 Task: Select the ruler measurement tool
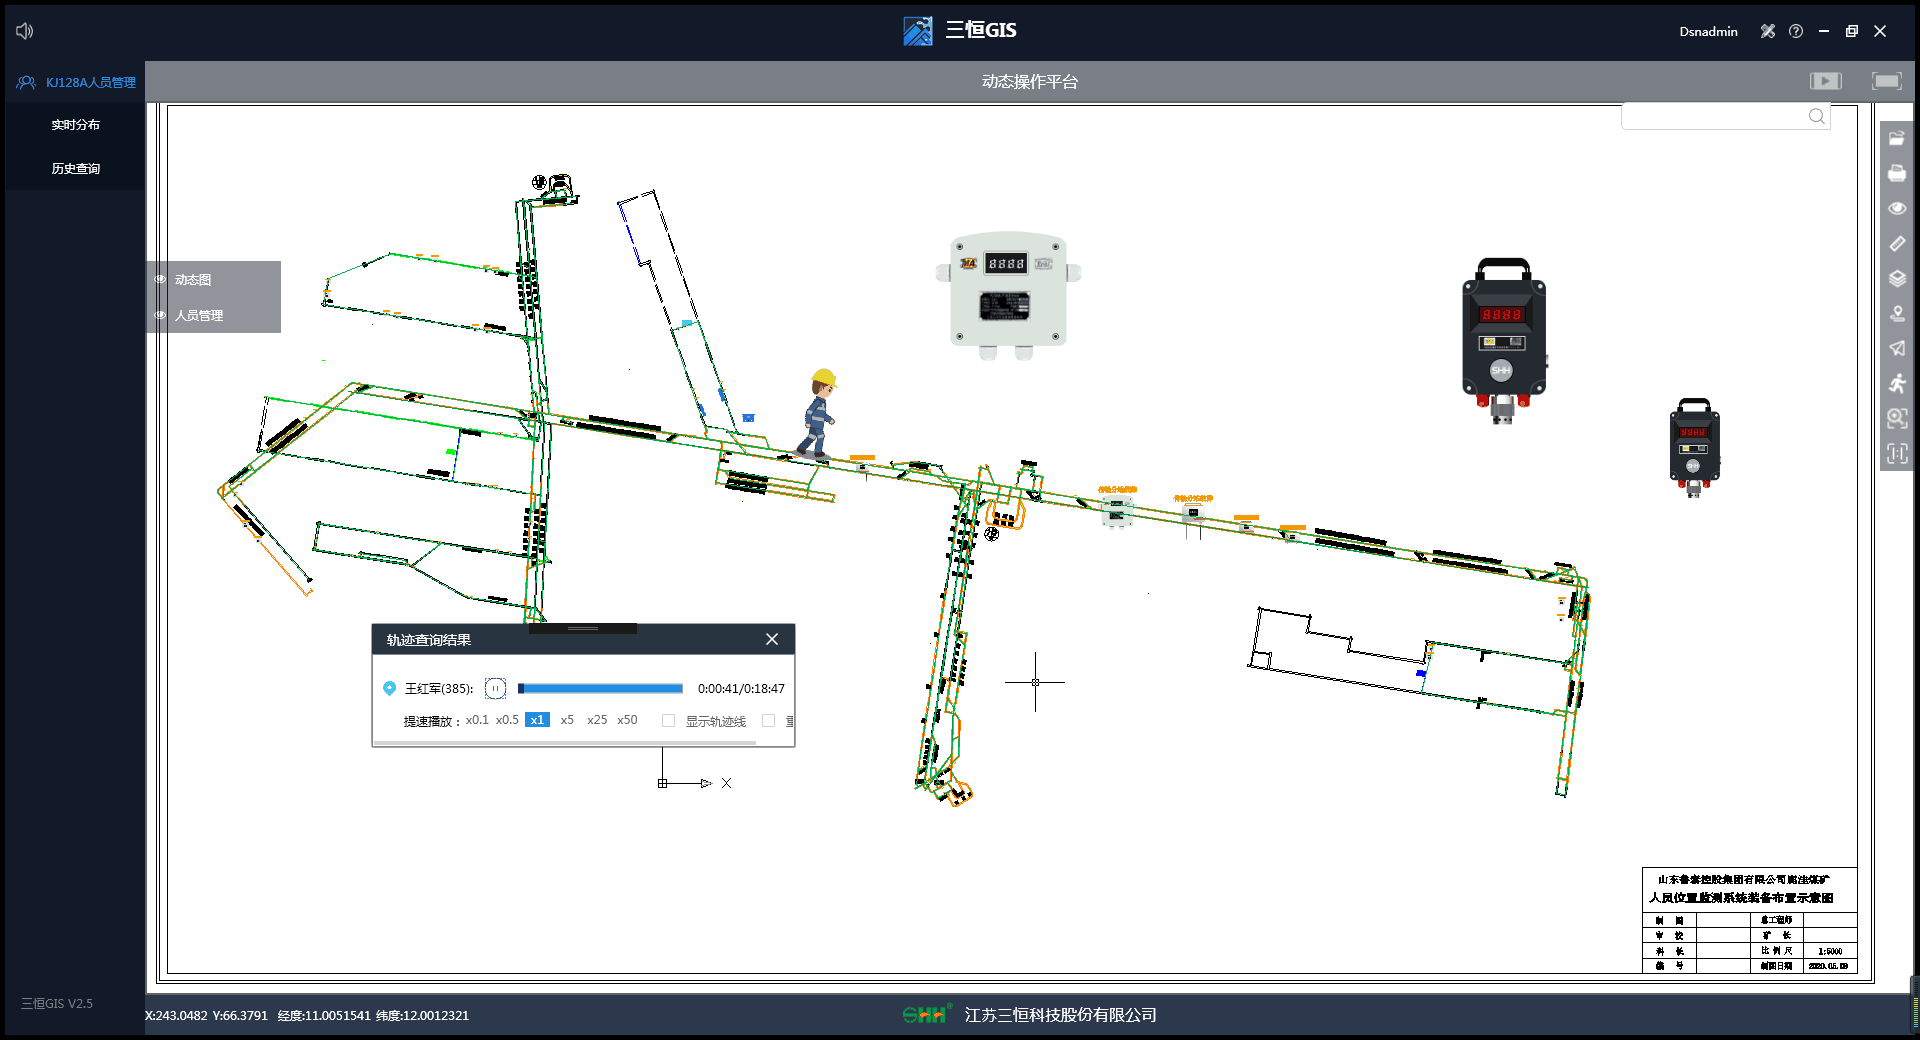click(1896, 244)
